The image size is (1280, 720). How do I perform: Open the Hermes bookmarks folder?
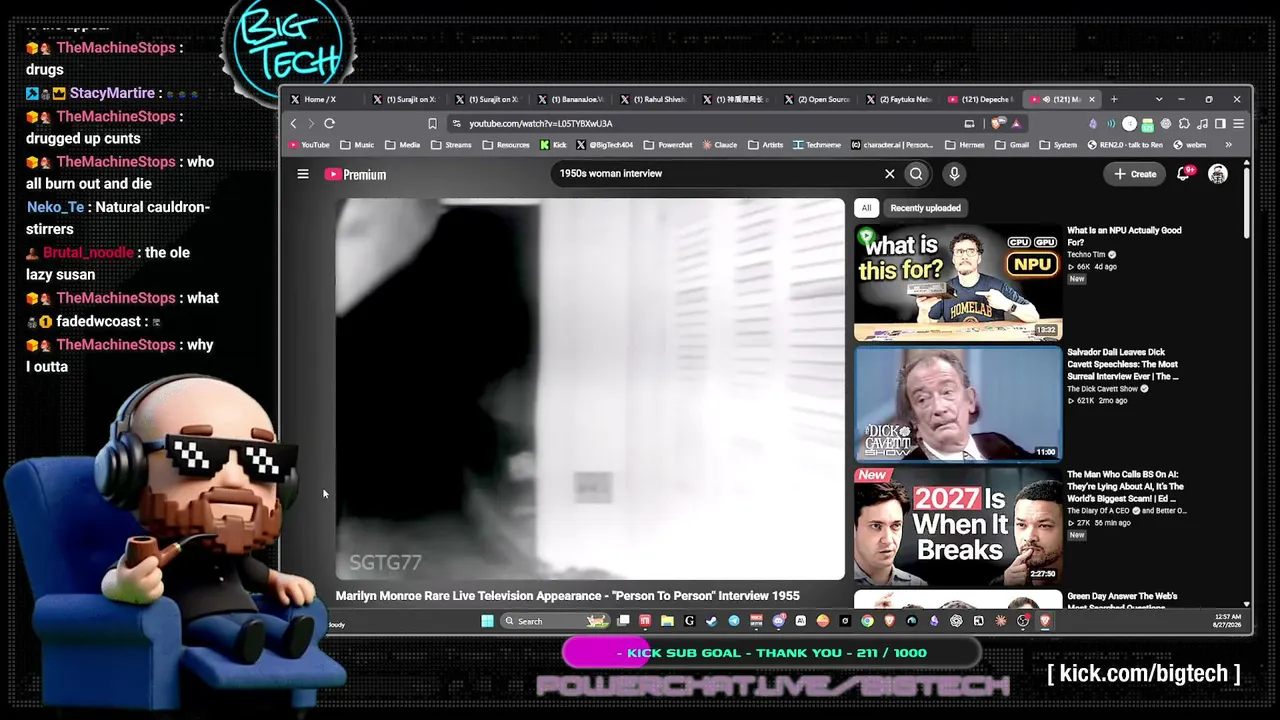pyautogui.click(x=964, y=145)
